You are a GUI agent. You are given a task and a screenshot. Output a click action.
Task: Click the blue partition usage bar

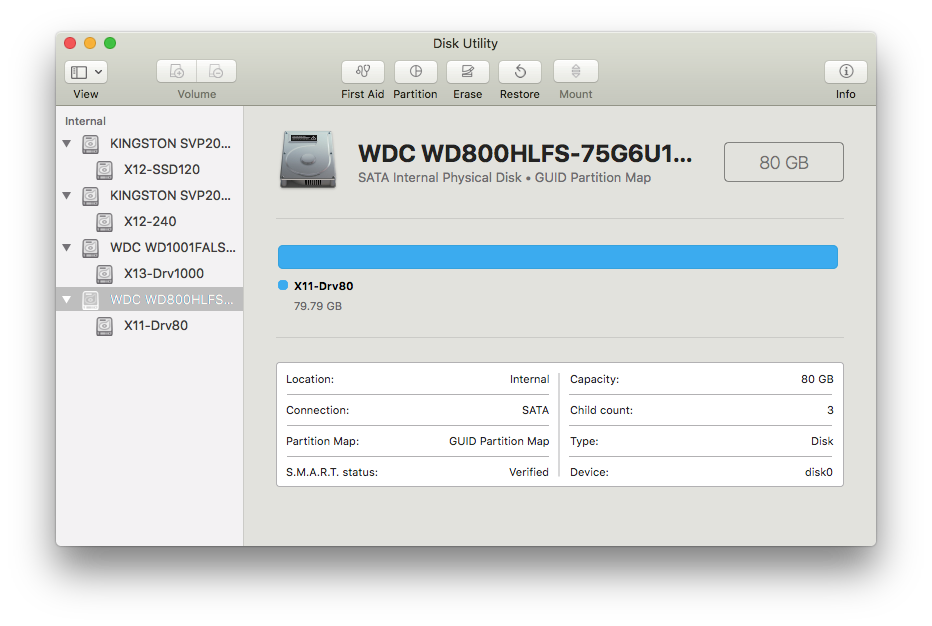click(558, 257)
